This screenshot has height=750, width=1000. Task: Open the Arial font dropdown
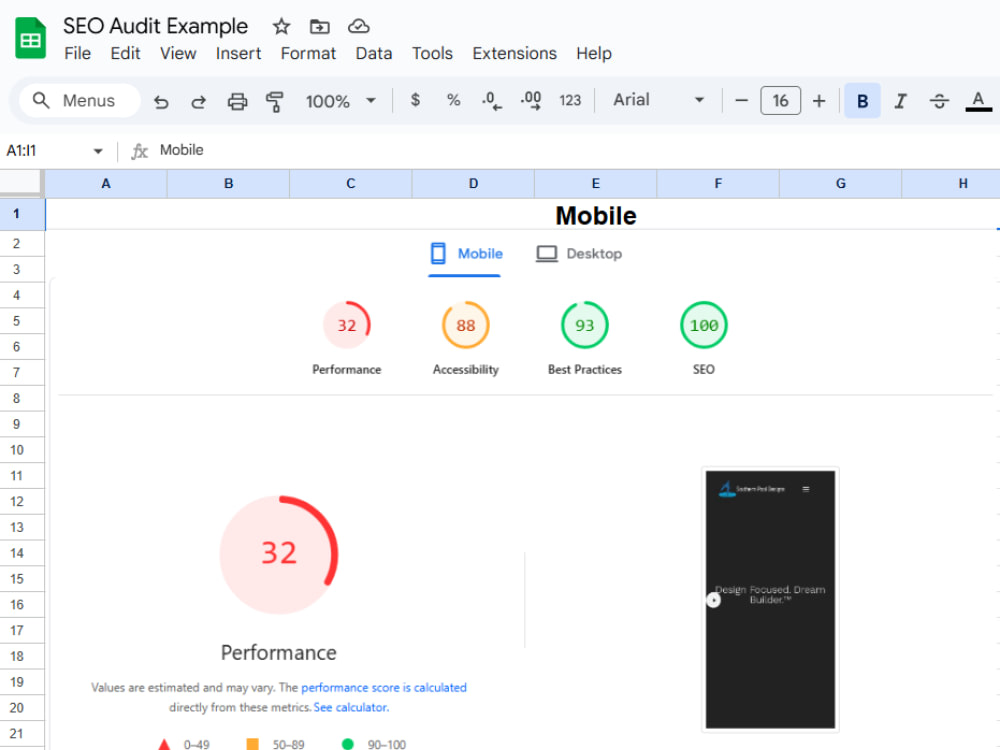(658, 100)
